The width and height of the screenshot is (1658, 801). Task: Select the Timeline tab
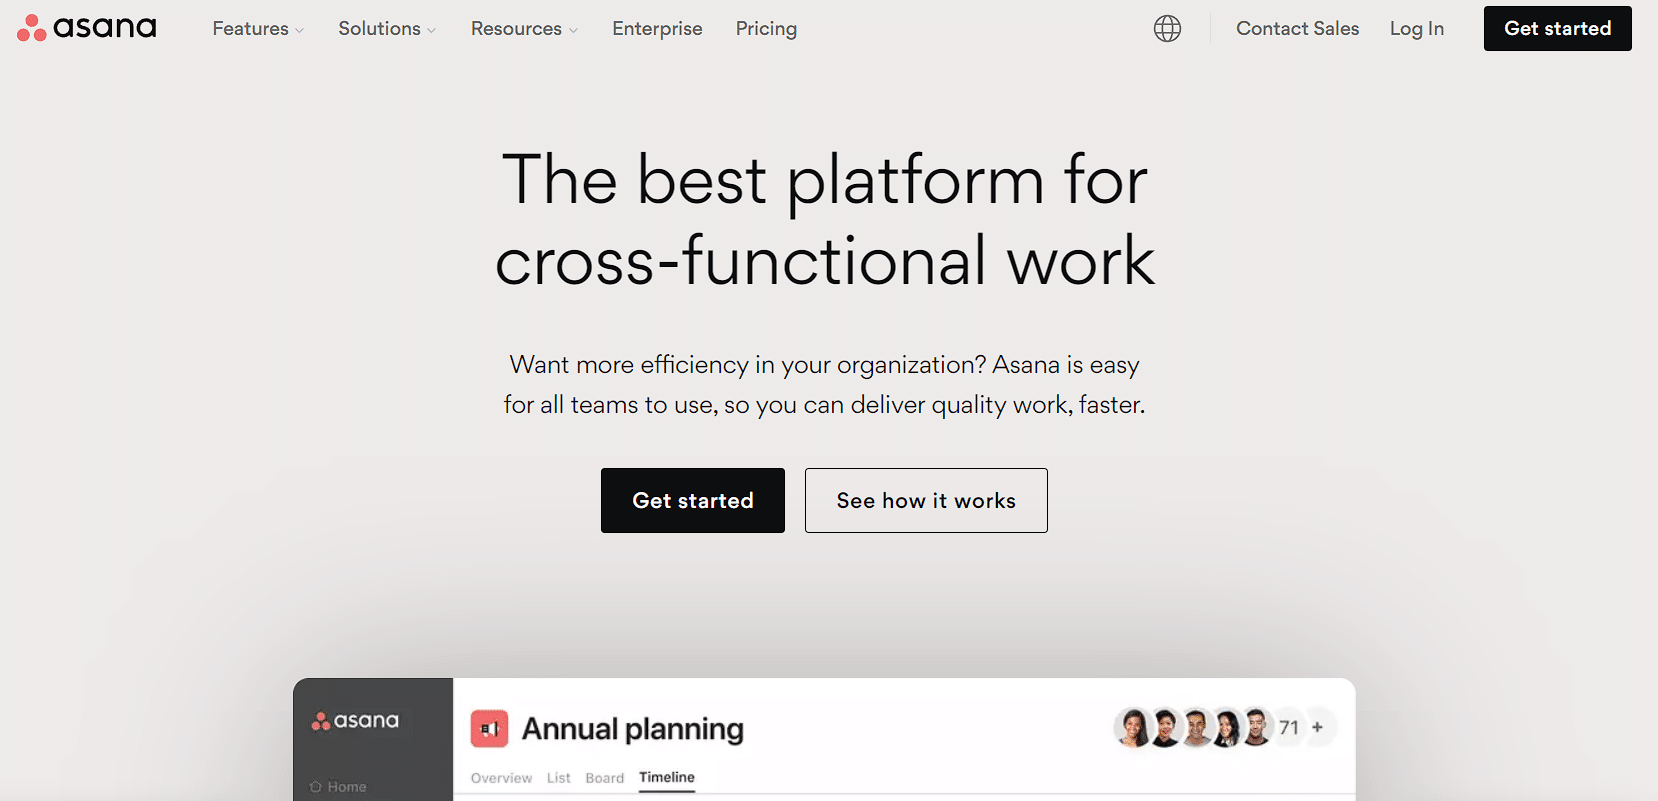coord(666,777)
